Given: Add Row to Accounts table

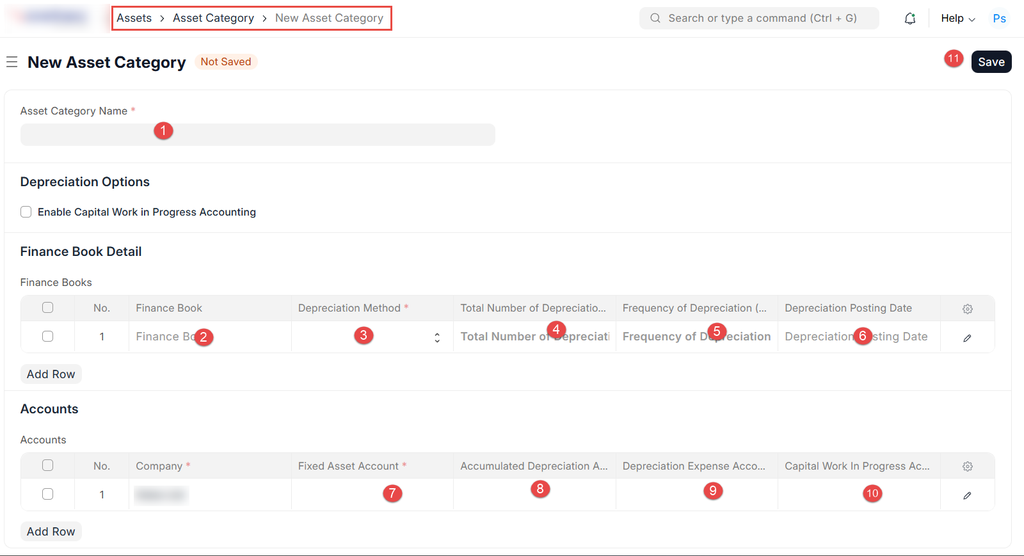Looking at the screenshot, I should tap(51, 531).
